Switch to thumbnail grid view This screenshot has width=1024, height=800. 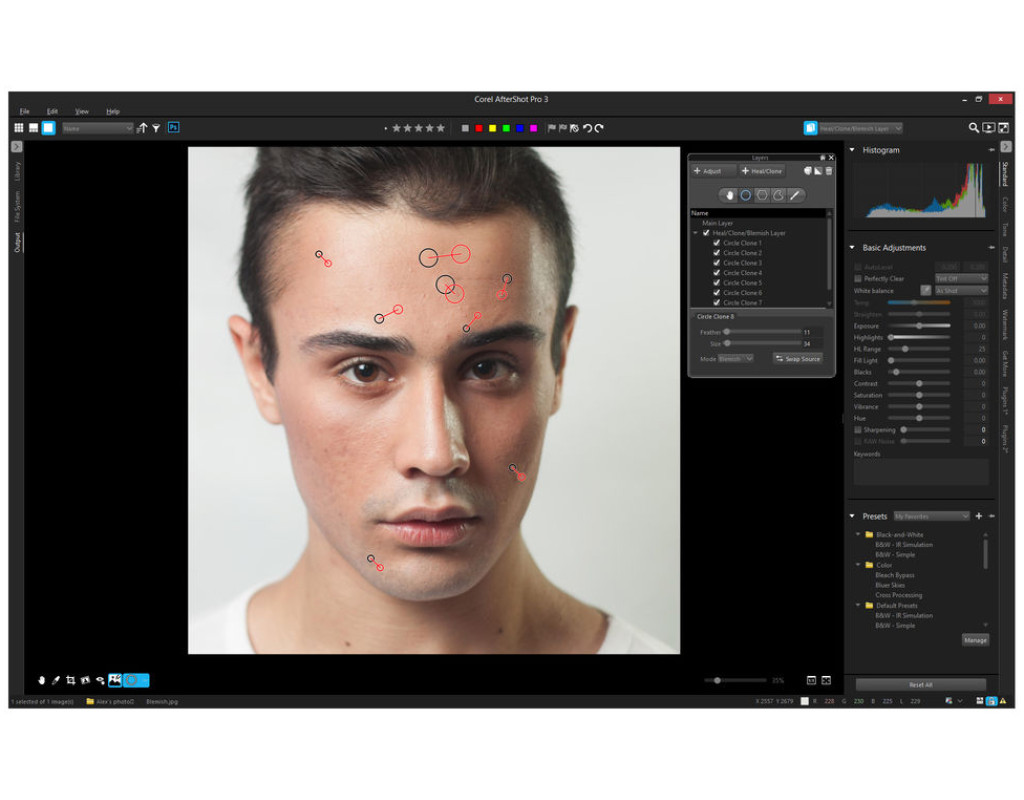[x=19, y=128]
